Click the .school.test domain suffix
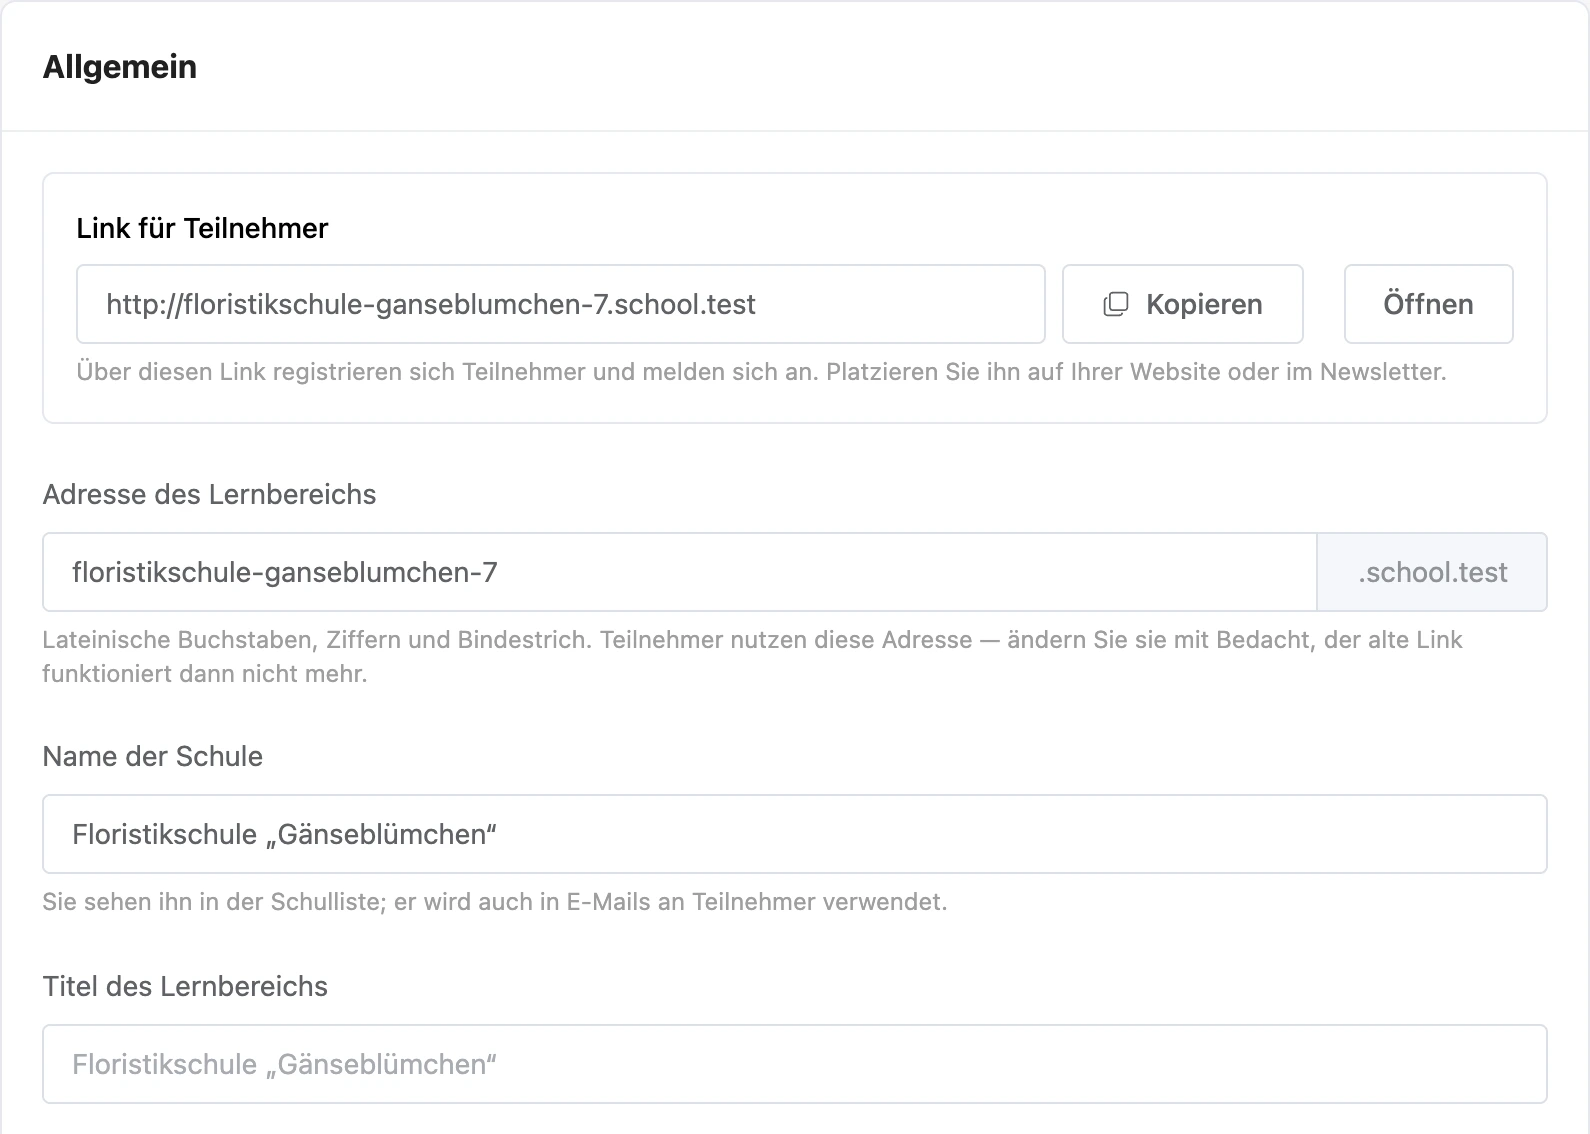Viewport: 1590px width, 1134px height. tap(1432, 572)
